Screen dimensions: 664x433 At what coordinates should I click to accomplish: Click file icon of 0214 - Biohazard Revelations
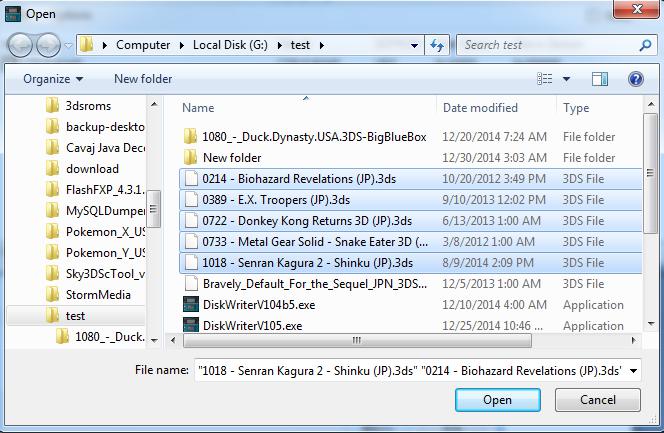click(191, 179)
